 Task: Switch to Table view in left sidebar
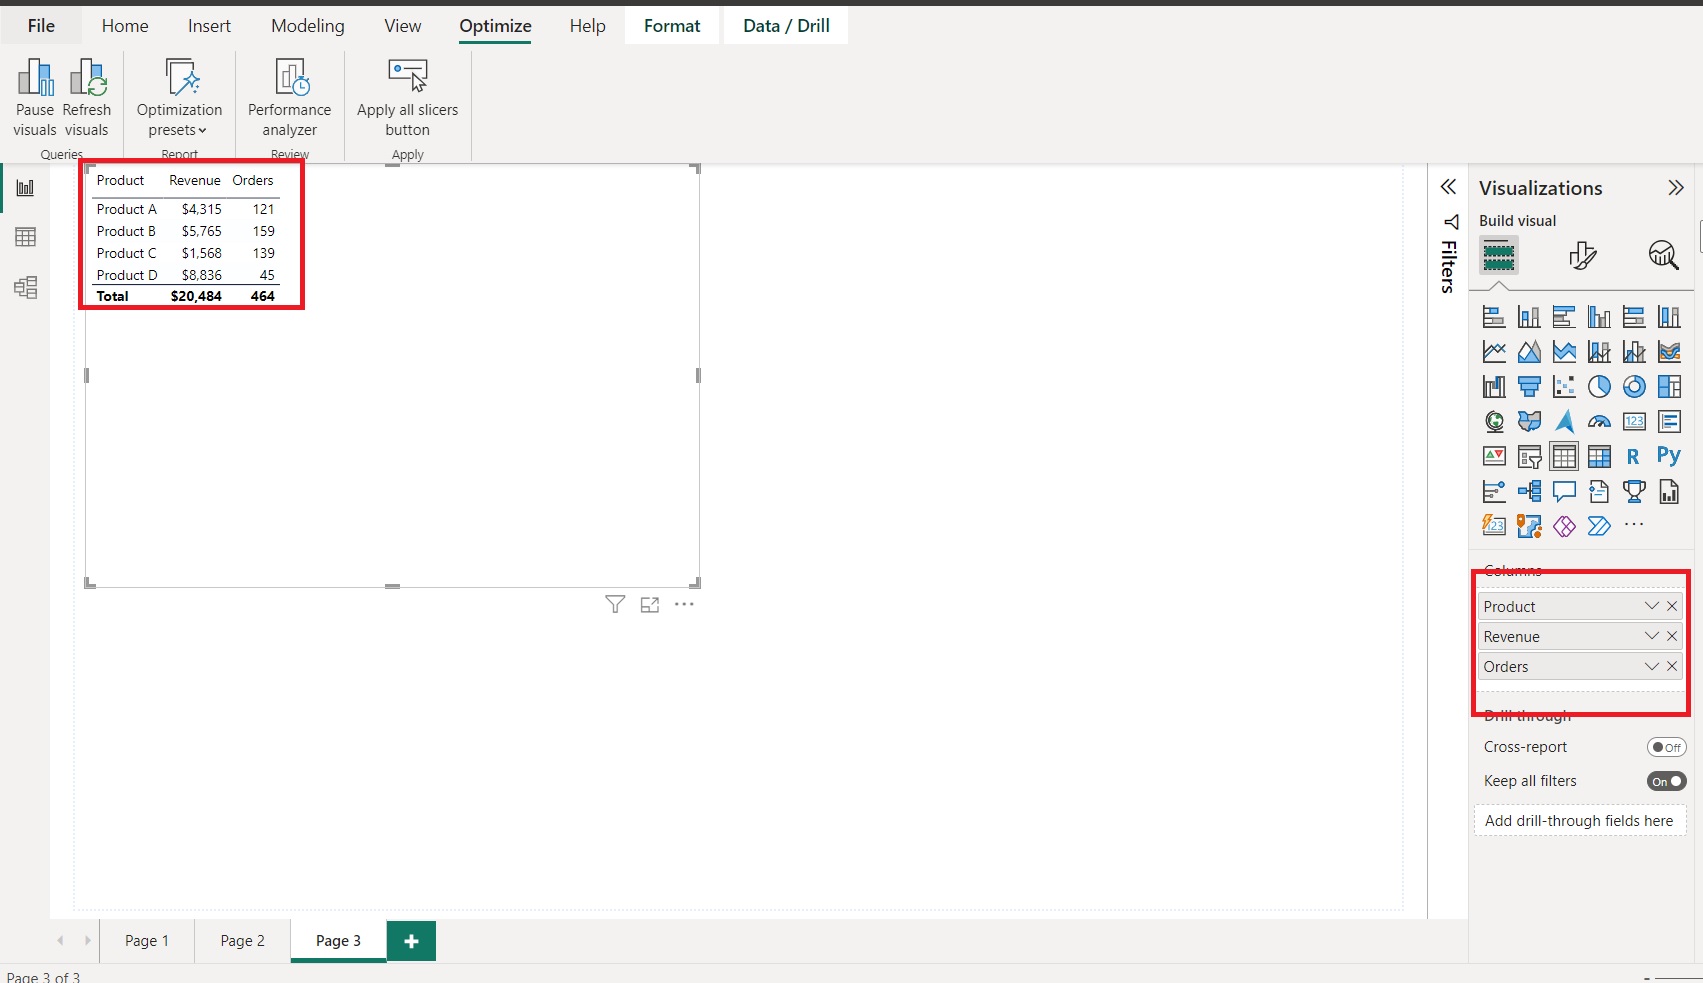pyautogui.click(x=25, y=237)
